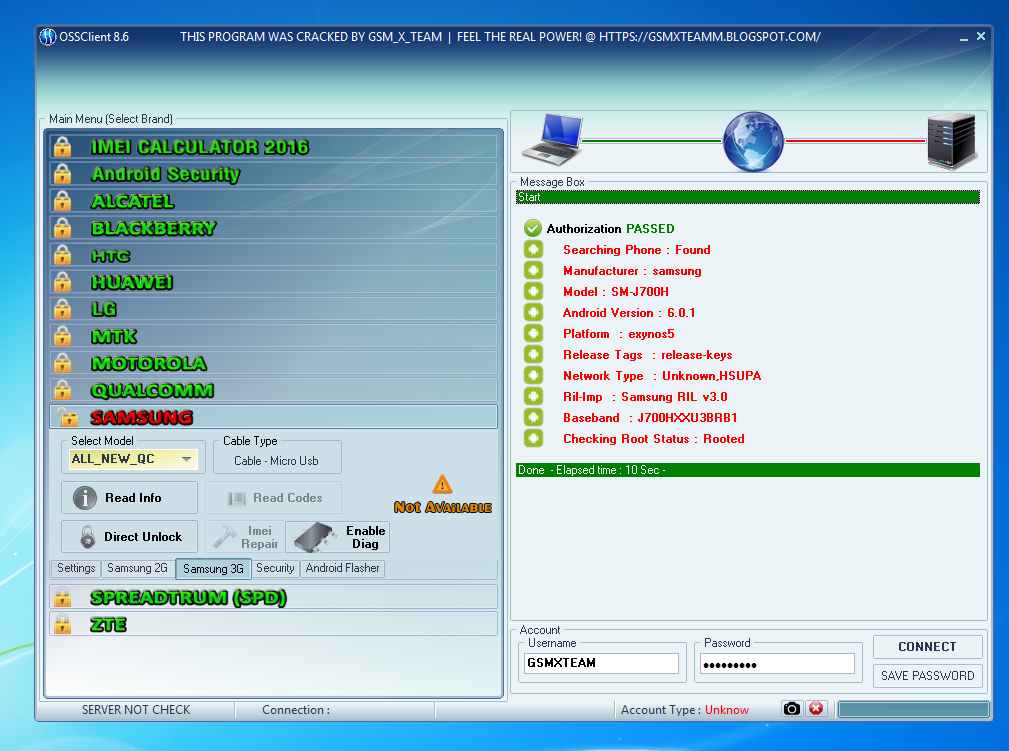Click the lock icon beside IMEI CALCULATOR 2016

(62, 147)
